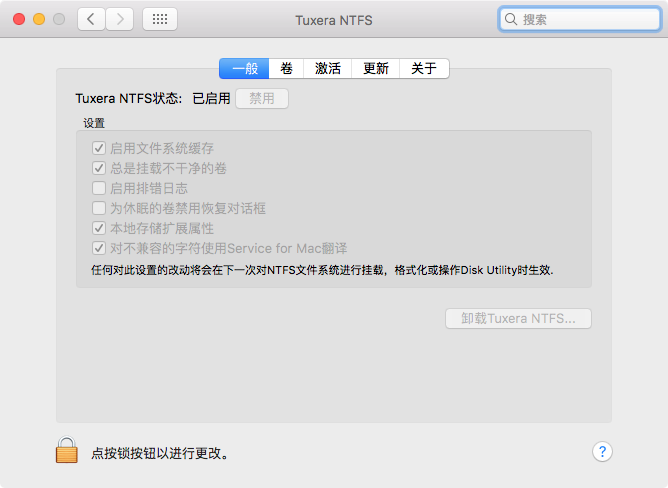Click 卸载Tuxera NTFS... button
Viewport: 668px width, 488px height.
pos(518,318)
